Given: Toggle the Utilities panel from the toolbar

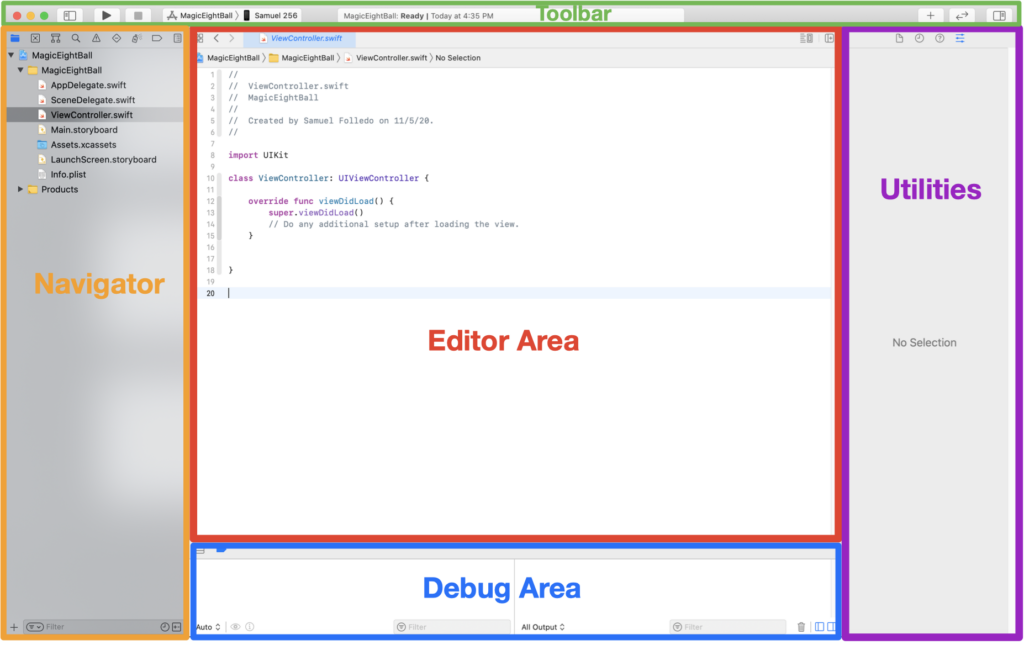Looking at the screenshot, I should (998, 15).
